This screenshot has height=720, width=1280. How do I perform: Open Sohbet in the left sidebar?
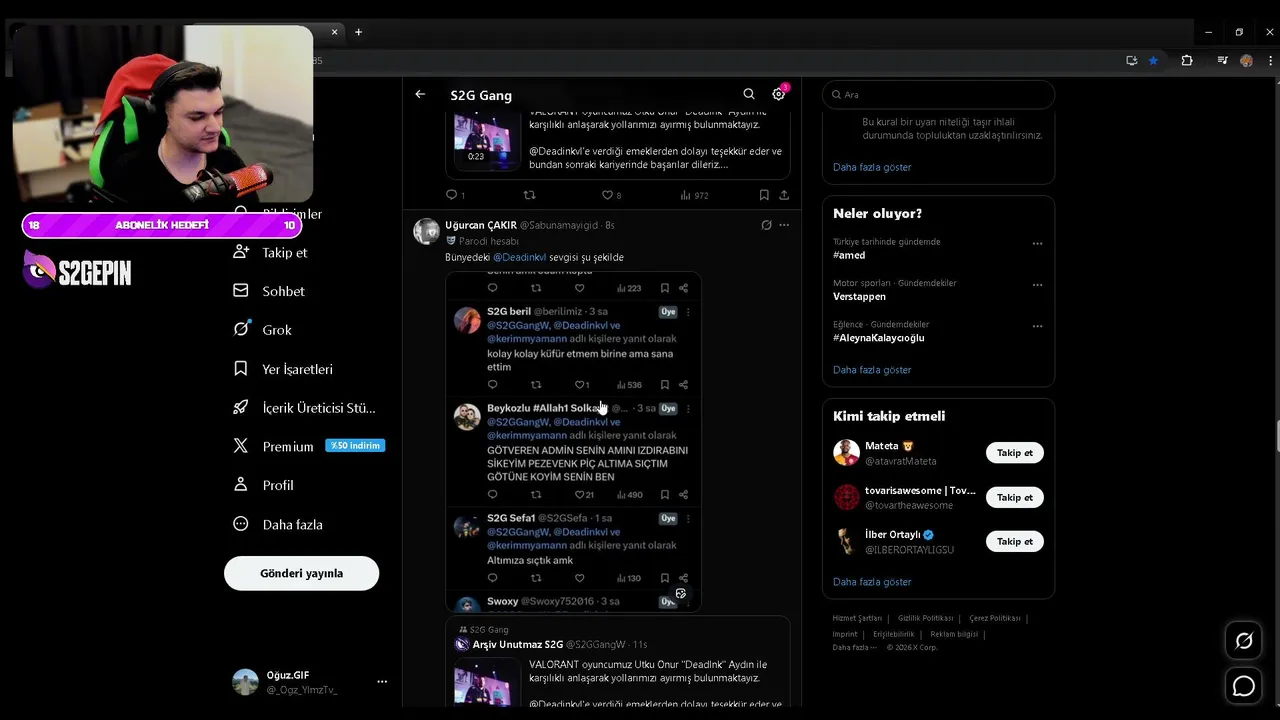pyautogui.click(x=268, y=291)
